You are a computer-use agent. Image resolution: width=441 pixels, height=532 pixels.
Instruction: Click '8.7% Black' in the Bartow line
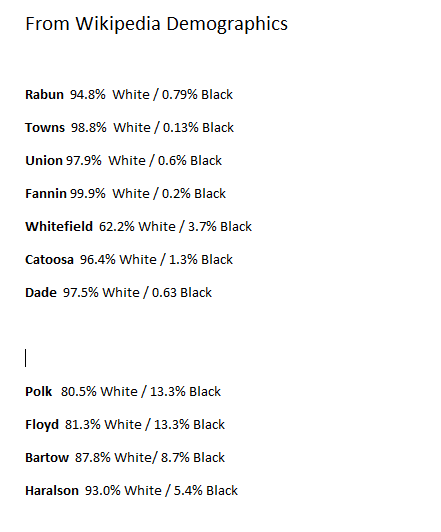(x=193, y=457)
